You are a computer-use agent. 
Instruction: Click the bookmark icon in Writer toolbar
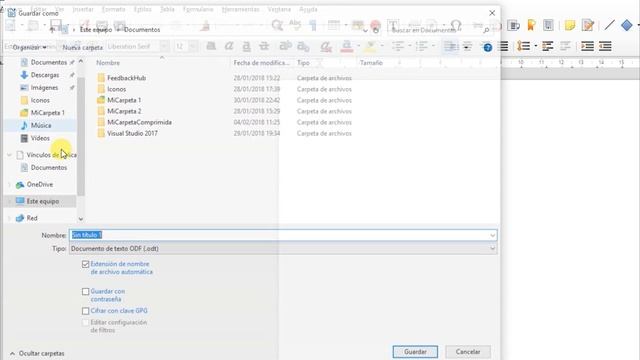click(531, 25)
